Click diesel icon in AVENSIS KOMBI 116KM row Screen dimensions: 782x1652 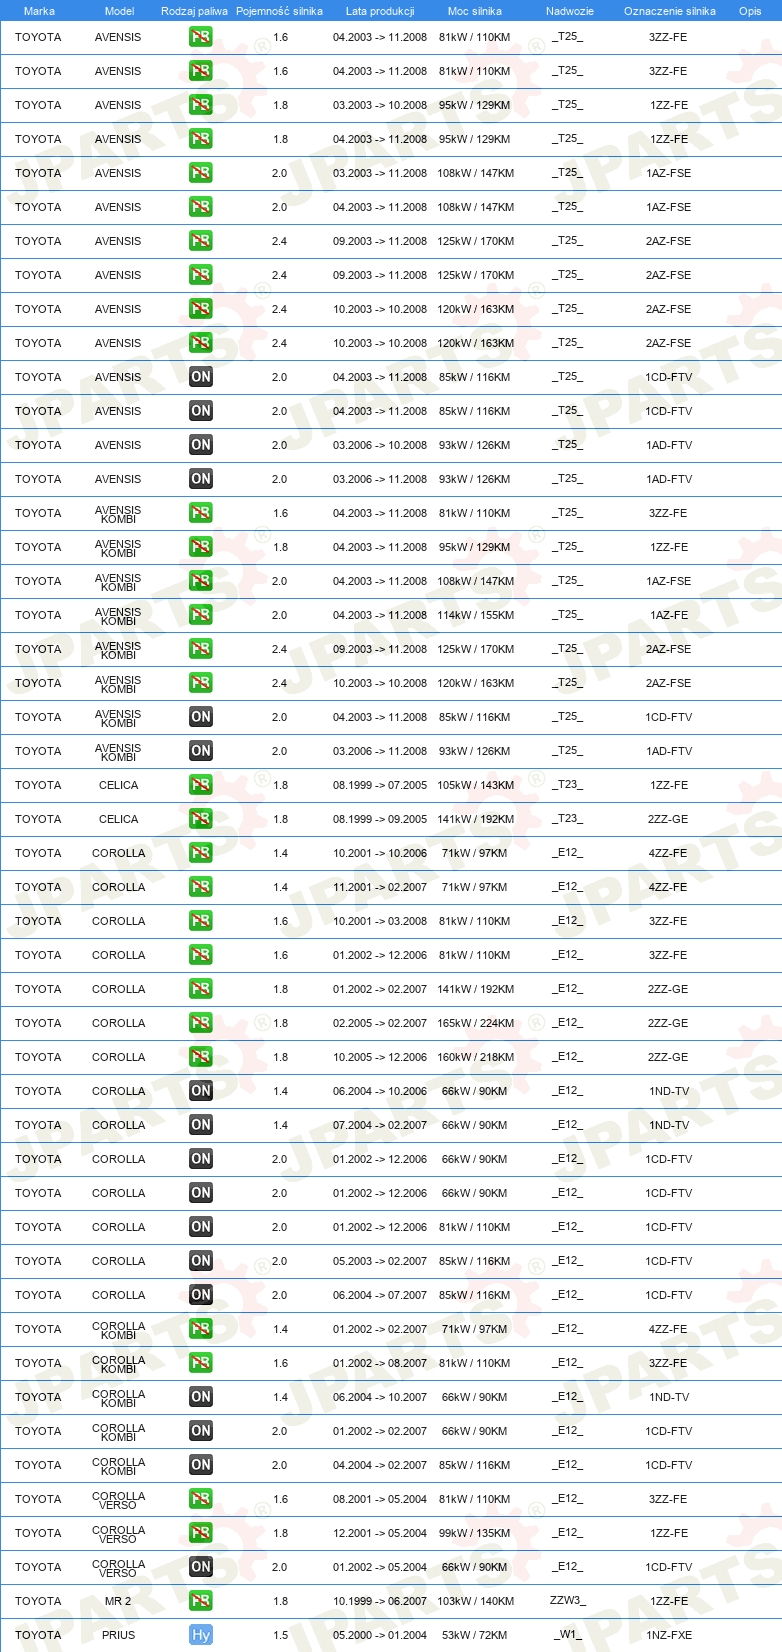[x=201, y=717]
